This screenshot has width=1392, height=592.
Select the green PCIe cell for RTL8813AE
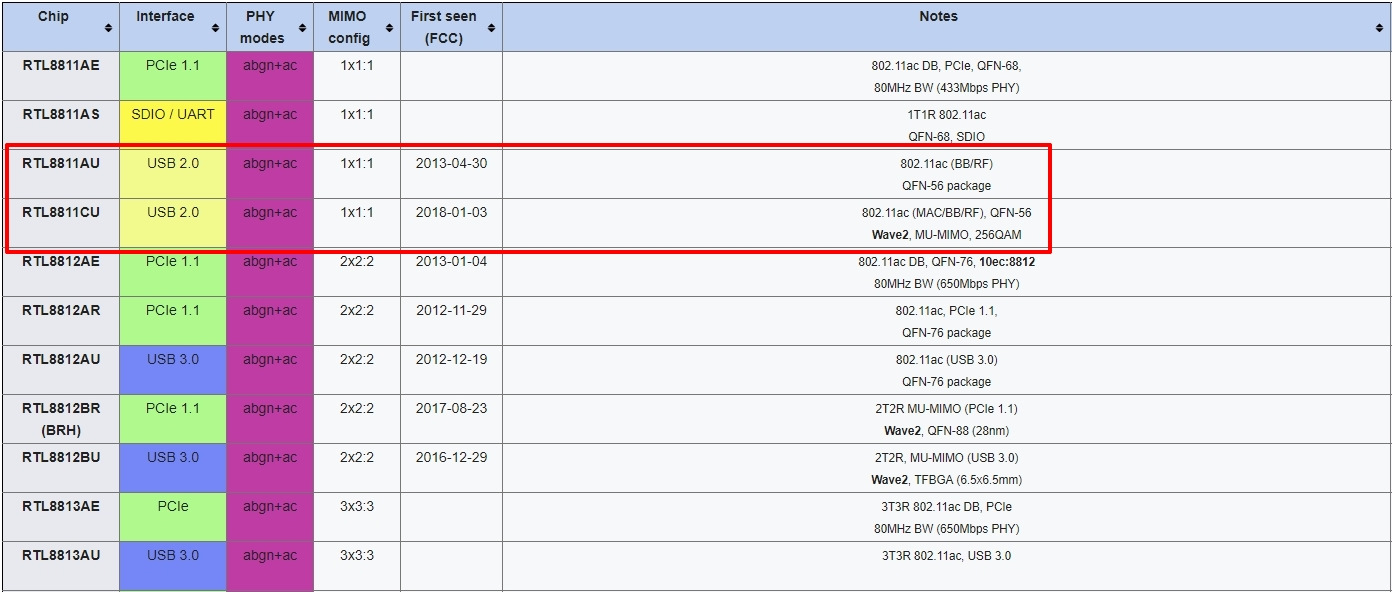coord(173,506)
